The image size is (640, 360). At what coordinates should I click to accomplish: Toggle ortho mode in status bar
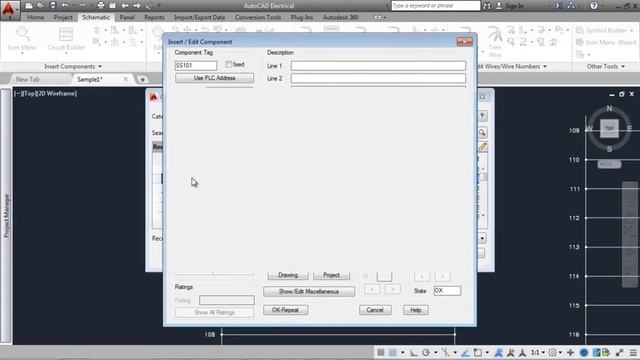coord(414,352)
